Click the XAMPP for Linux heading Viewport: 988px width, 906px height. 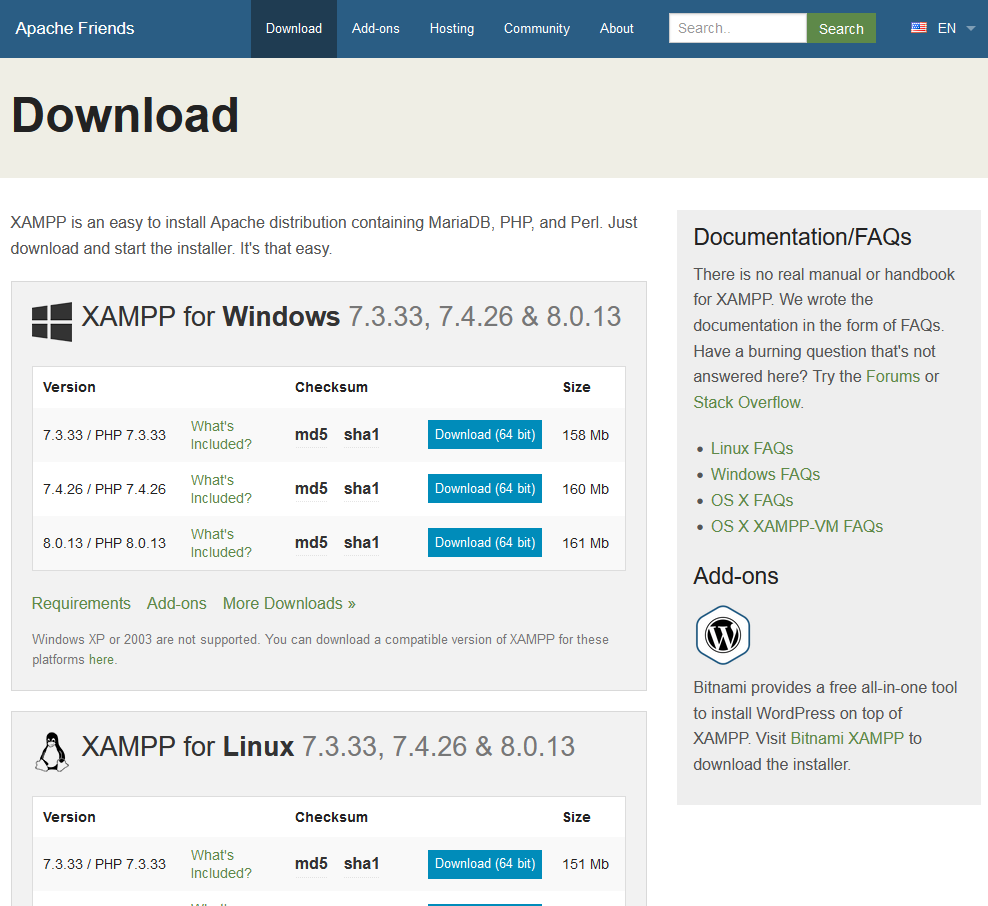click(328, 747)
